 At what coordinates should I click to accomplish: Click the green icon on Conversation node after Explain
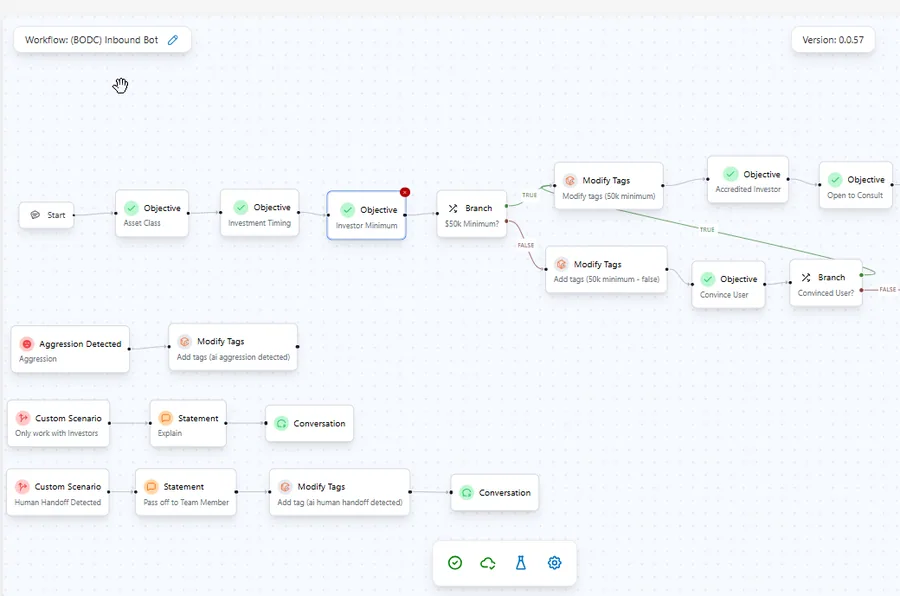[x=281, y=424]
